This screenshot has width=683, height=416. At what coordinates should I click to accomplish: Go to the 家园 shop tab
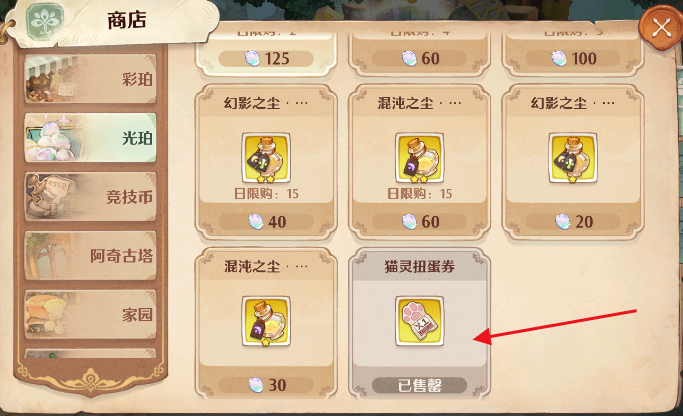[90, 314]
